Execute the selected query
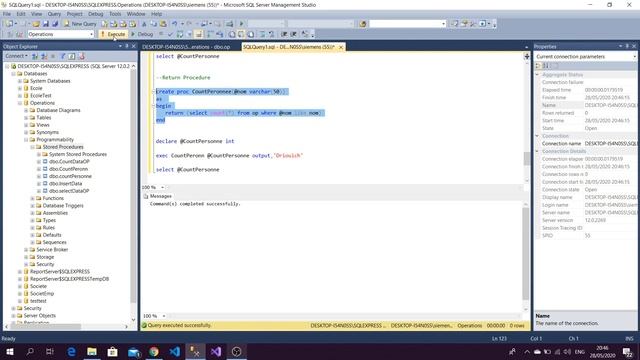The width and height of the screenshot is (640, 360). pos(113,34)
